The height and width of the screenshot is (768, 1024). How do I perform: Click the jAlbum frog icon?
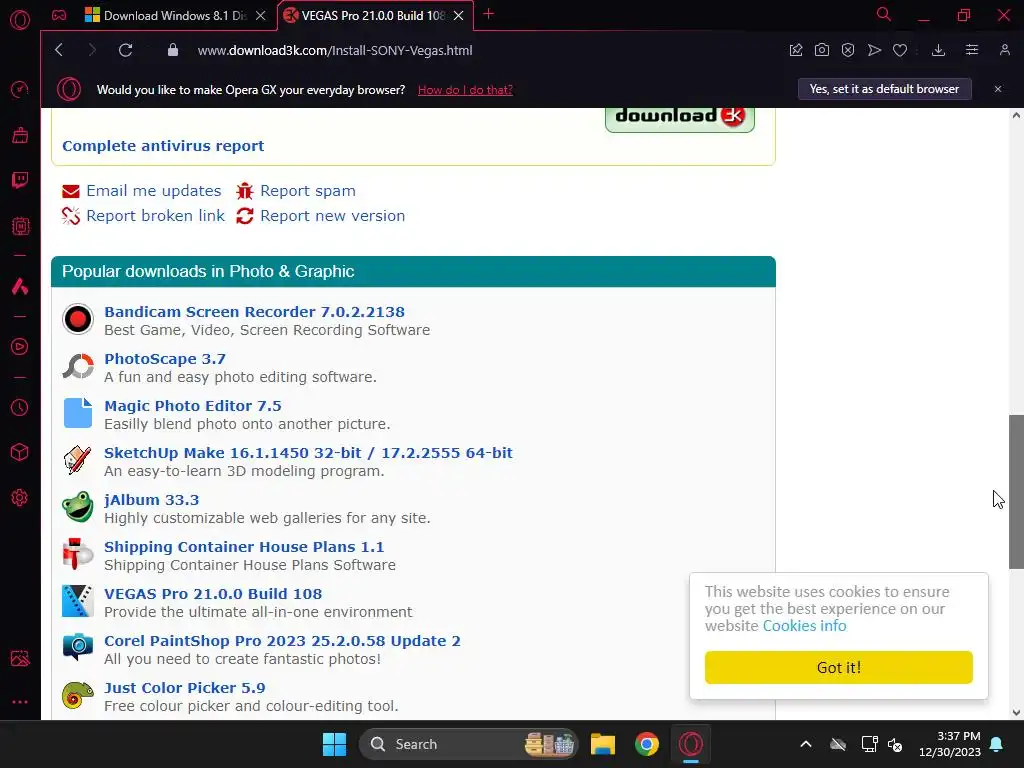[x=78, y=507]
